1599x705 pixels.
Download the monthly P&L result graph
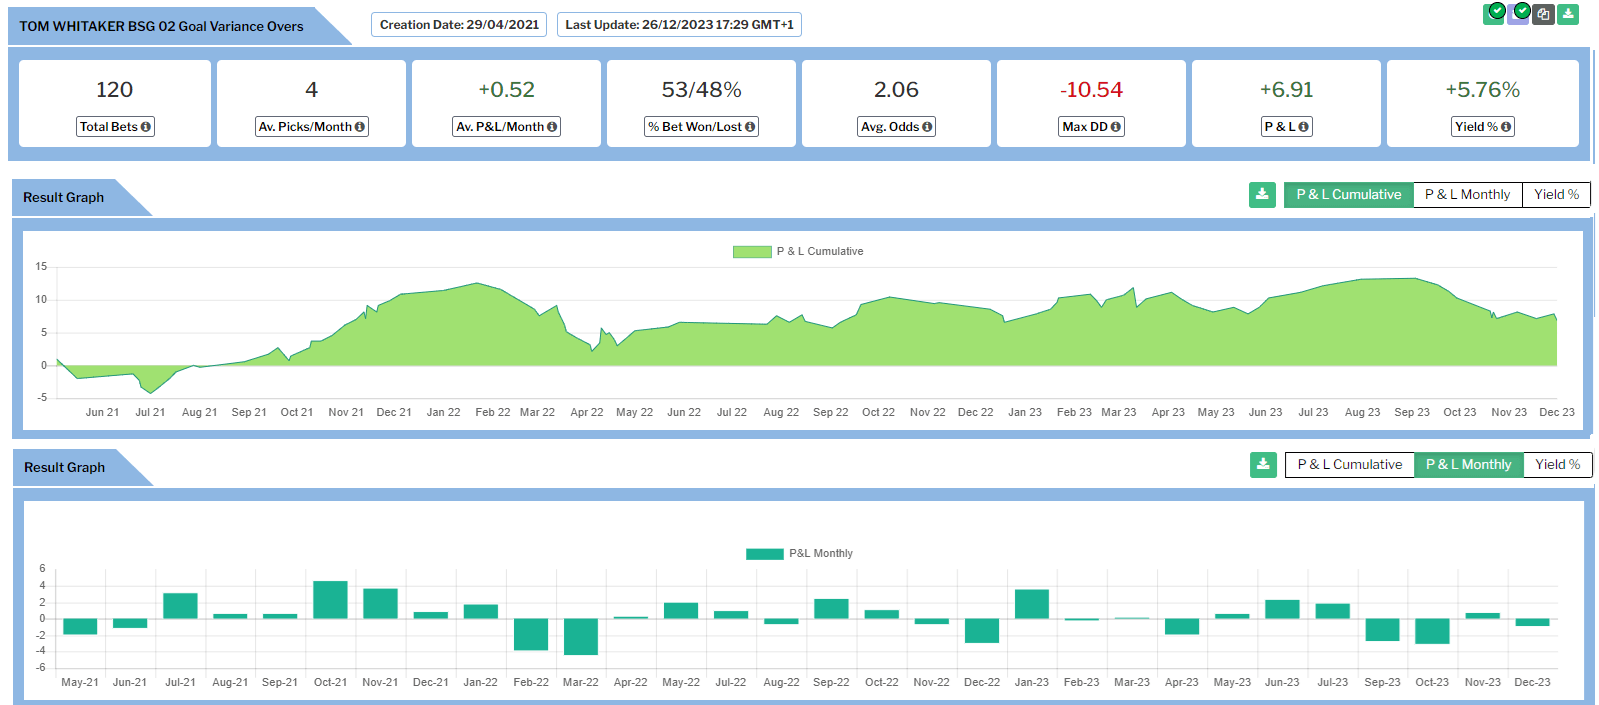1263,465
